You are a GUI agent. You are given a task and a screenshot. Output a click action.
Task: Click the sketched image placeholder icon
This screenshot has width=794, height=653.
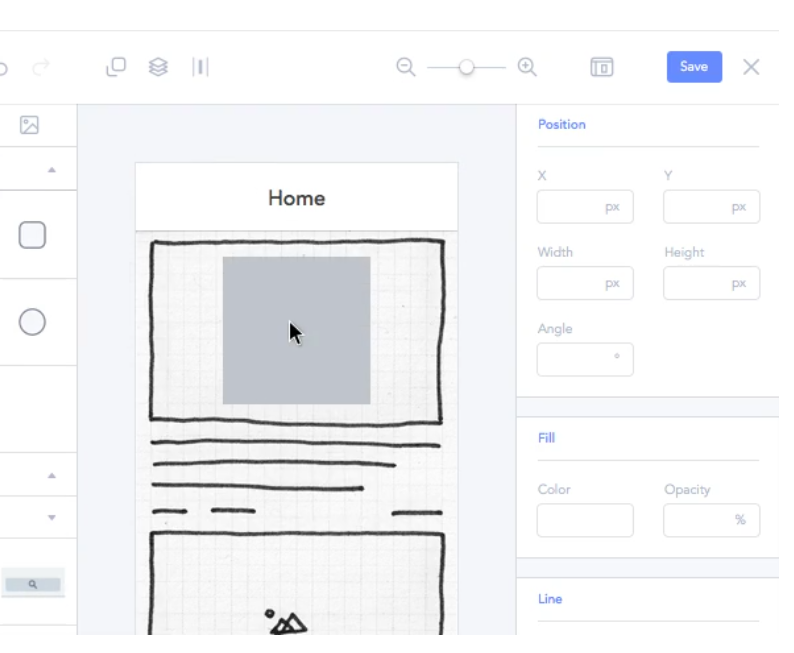[x=286, y=621]
